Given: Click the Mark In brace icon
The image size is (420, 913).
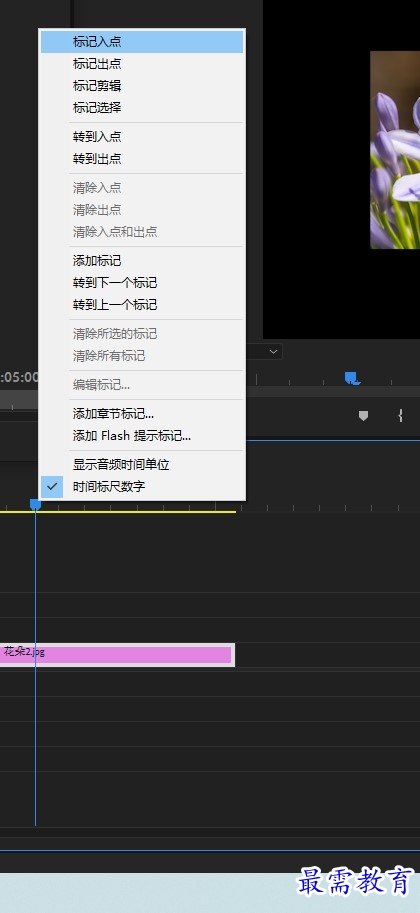Looking at the screenshot, I should click(x=400, y=415).
